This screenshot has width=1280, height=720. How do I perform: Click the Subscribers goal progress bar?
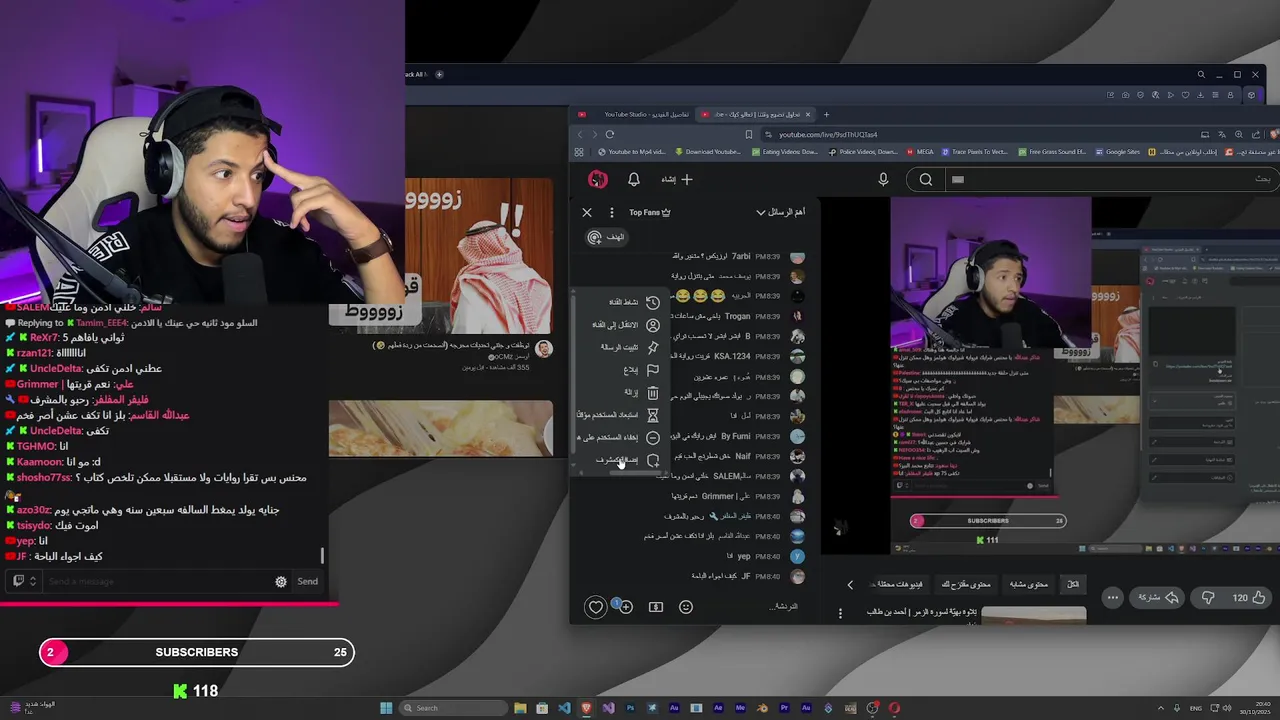pyautogui.click(x=197, y=652)
